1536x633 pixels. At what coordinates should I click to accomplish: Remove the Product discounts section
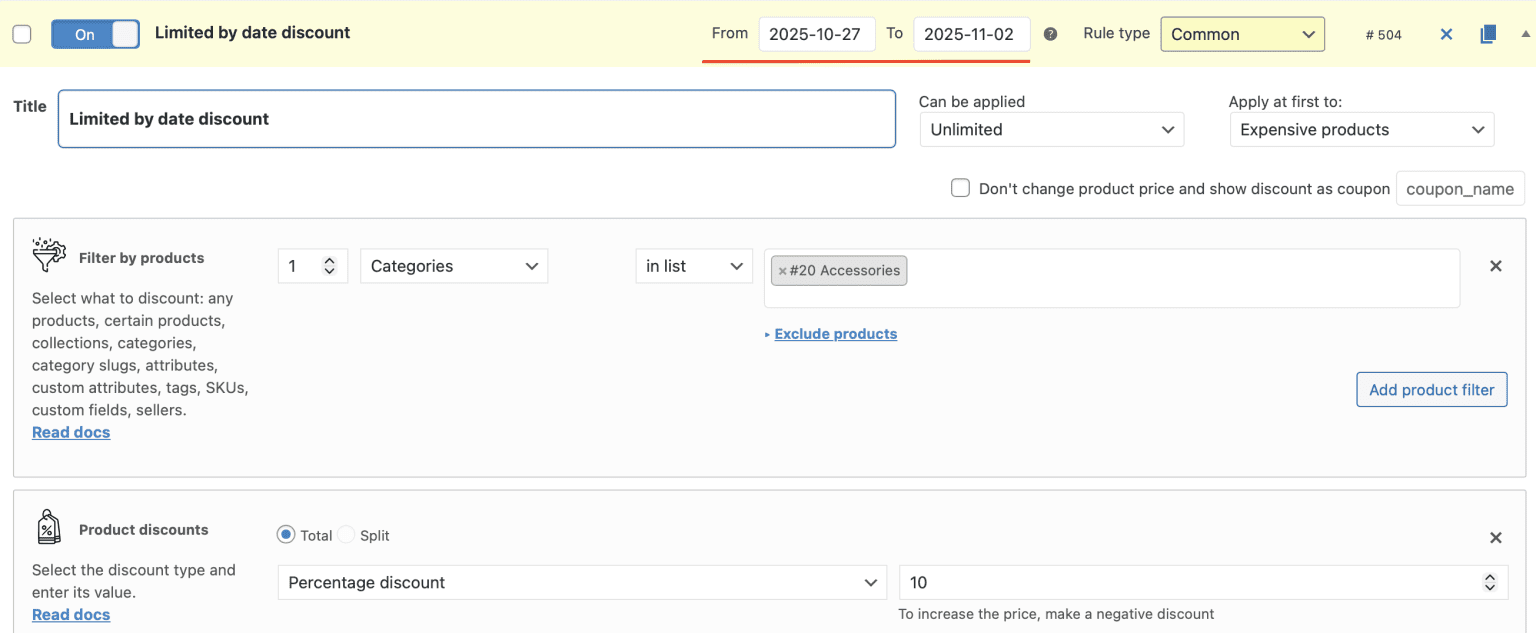click(1496, 538)
